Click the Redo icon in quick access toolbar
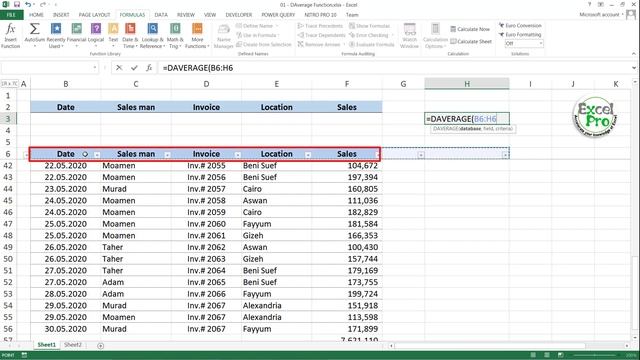Image resolution: width=640 pixels, height=360 pixels. (42, 4)
